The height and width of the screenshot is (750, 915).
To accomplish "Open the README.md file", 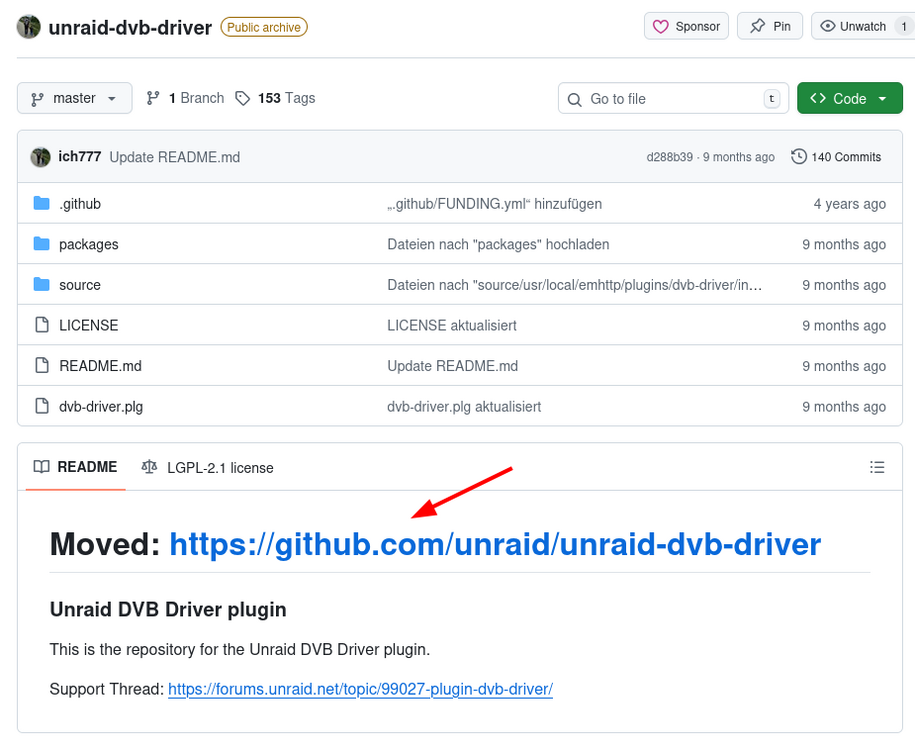I will (100, 366).
